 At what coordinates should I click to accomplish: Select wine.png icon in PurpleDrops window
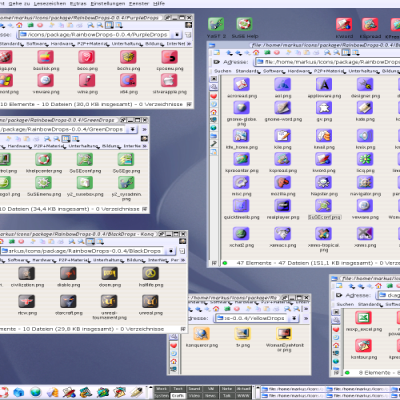87,81
